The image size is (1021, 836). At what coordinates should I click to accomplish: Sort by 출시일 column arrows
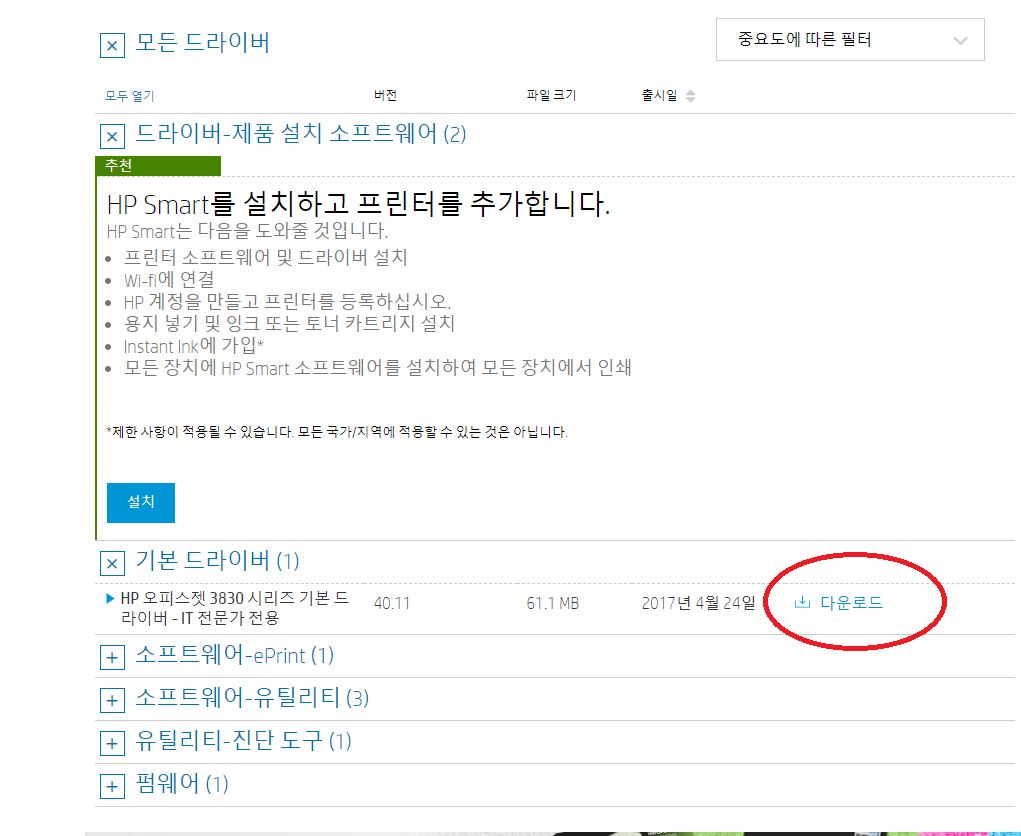point(690,96)
